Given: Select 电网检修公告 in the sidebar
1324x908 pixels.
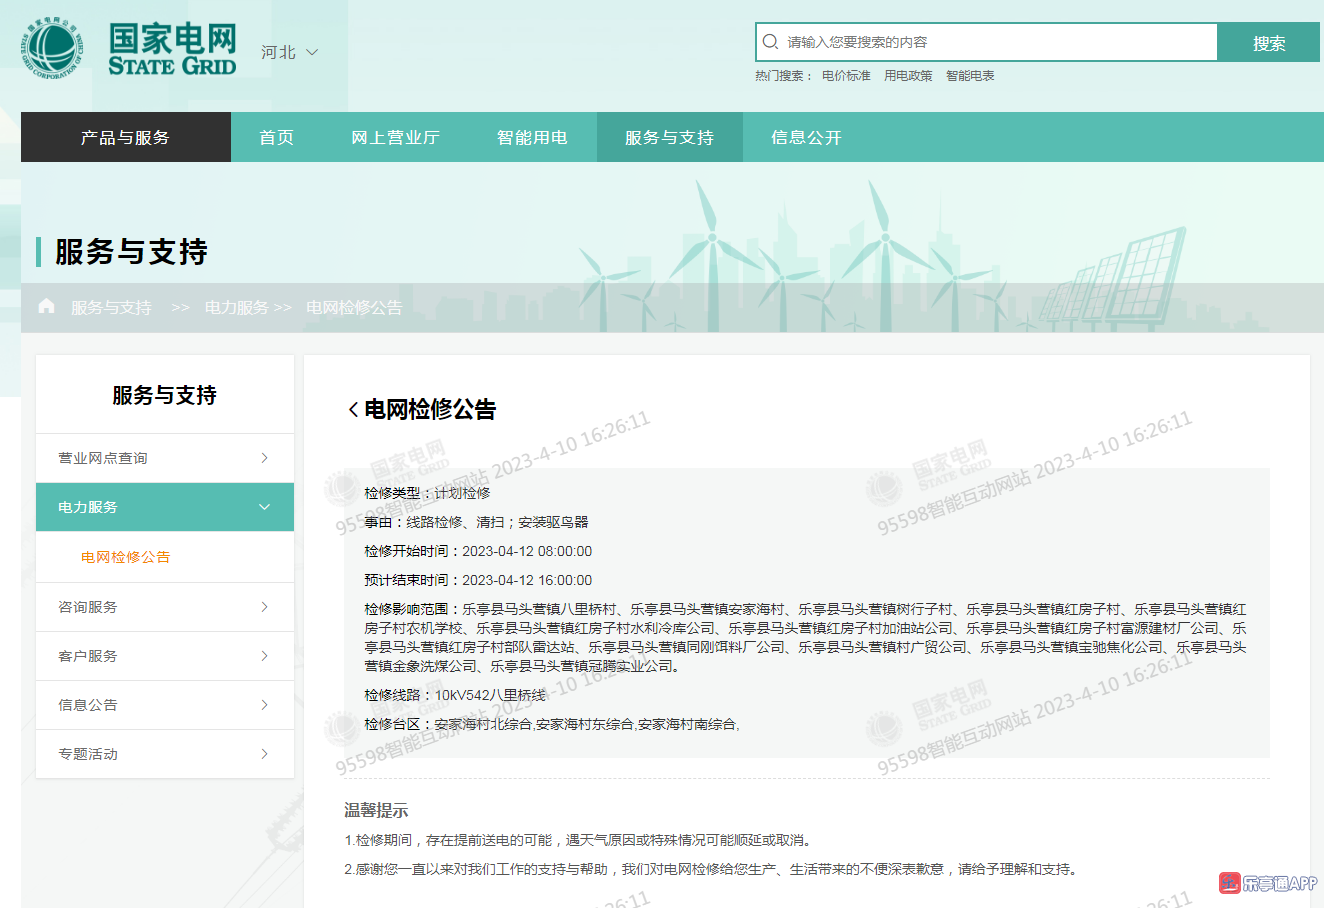Looking at the screenshot, I should [x=126, y=557].
